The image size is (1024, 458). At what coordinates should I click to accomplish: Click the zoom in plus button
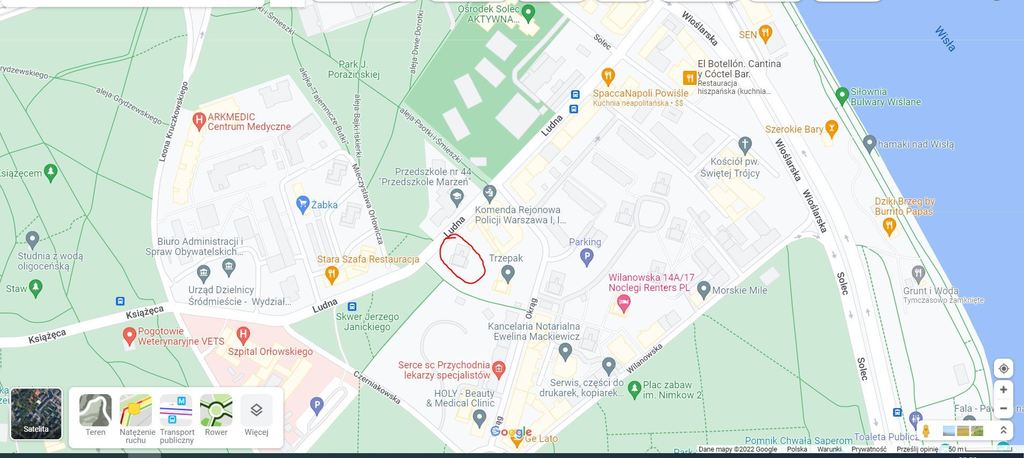tap(1003, 390)
